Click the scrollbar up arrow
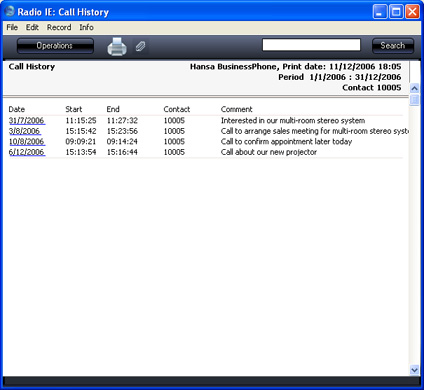 pos(414,88)
